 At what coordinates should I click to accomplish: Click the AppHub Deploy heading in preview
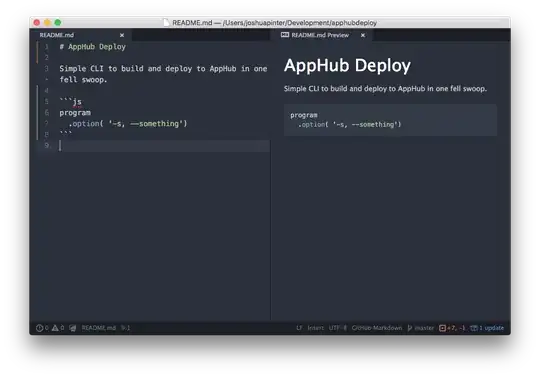click(347, 65)
